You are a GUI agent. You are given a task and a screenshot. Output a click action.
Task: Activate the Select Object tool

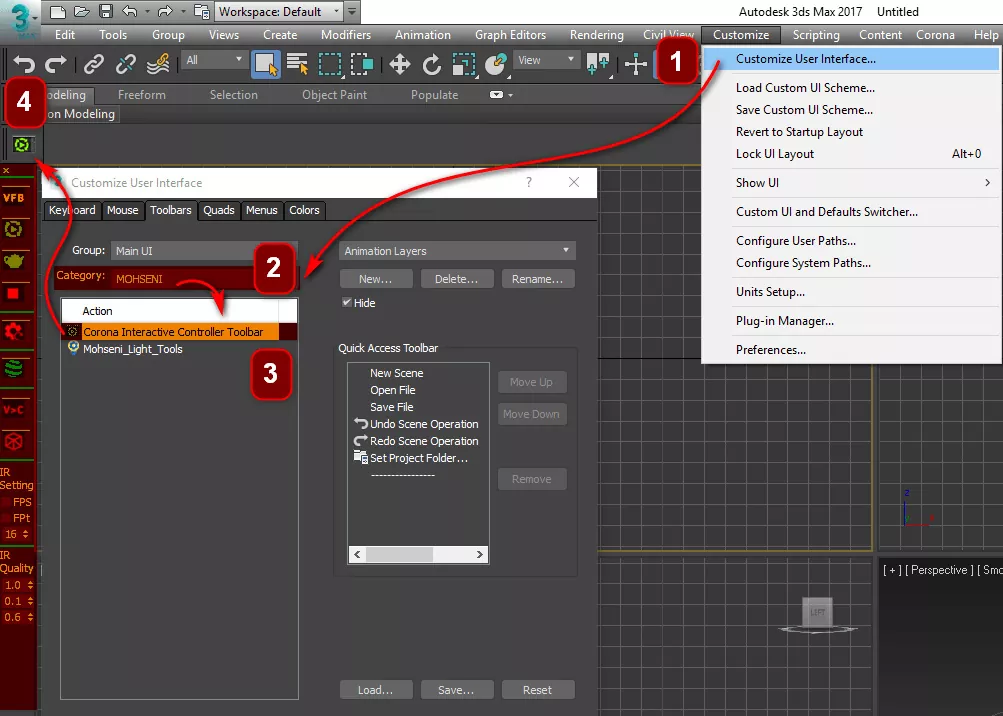266,64
